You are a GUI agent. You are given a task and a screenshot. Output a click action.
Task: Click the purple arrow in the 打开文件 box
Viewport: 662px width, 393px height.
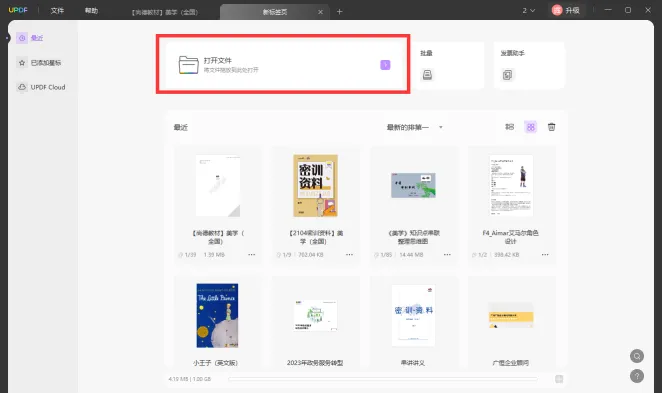pos(385,65)
